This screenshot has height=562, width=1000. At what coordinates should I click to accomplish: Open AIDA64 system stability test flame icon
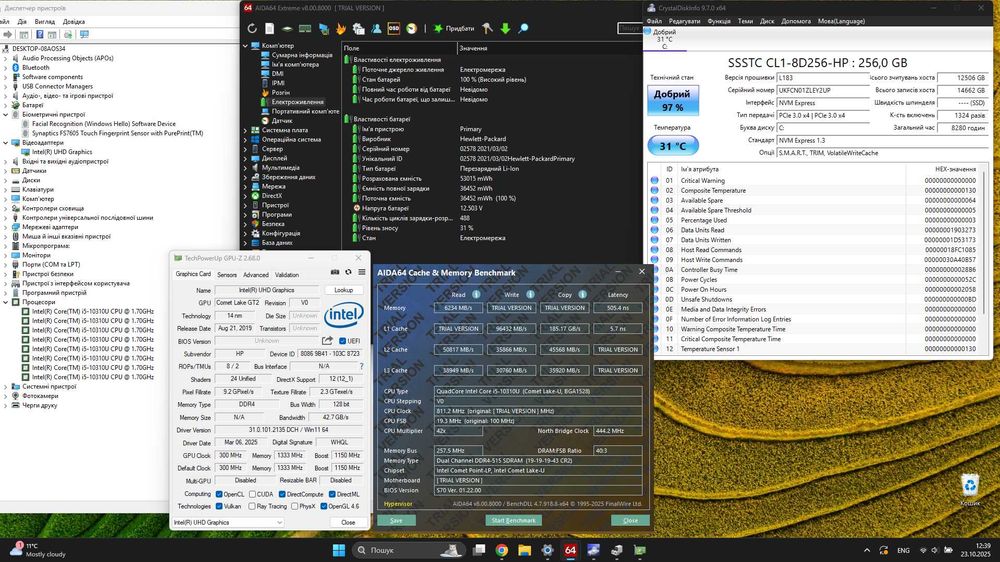click(x=341, y=28)
